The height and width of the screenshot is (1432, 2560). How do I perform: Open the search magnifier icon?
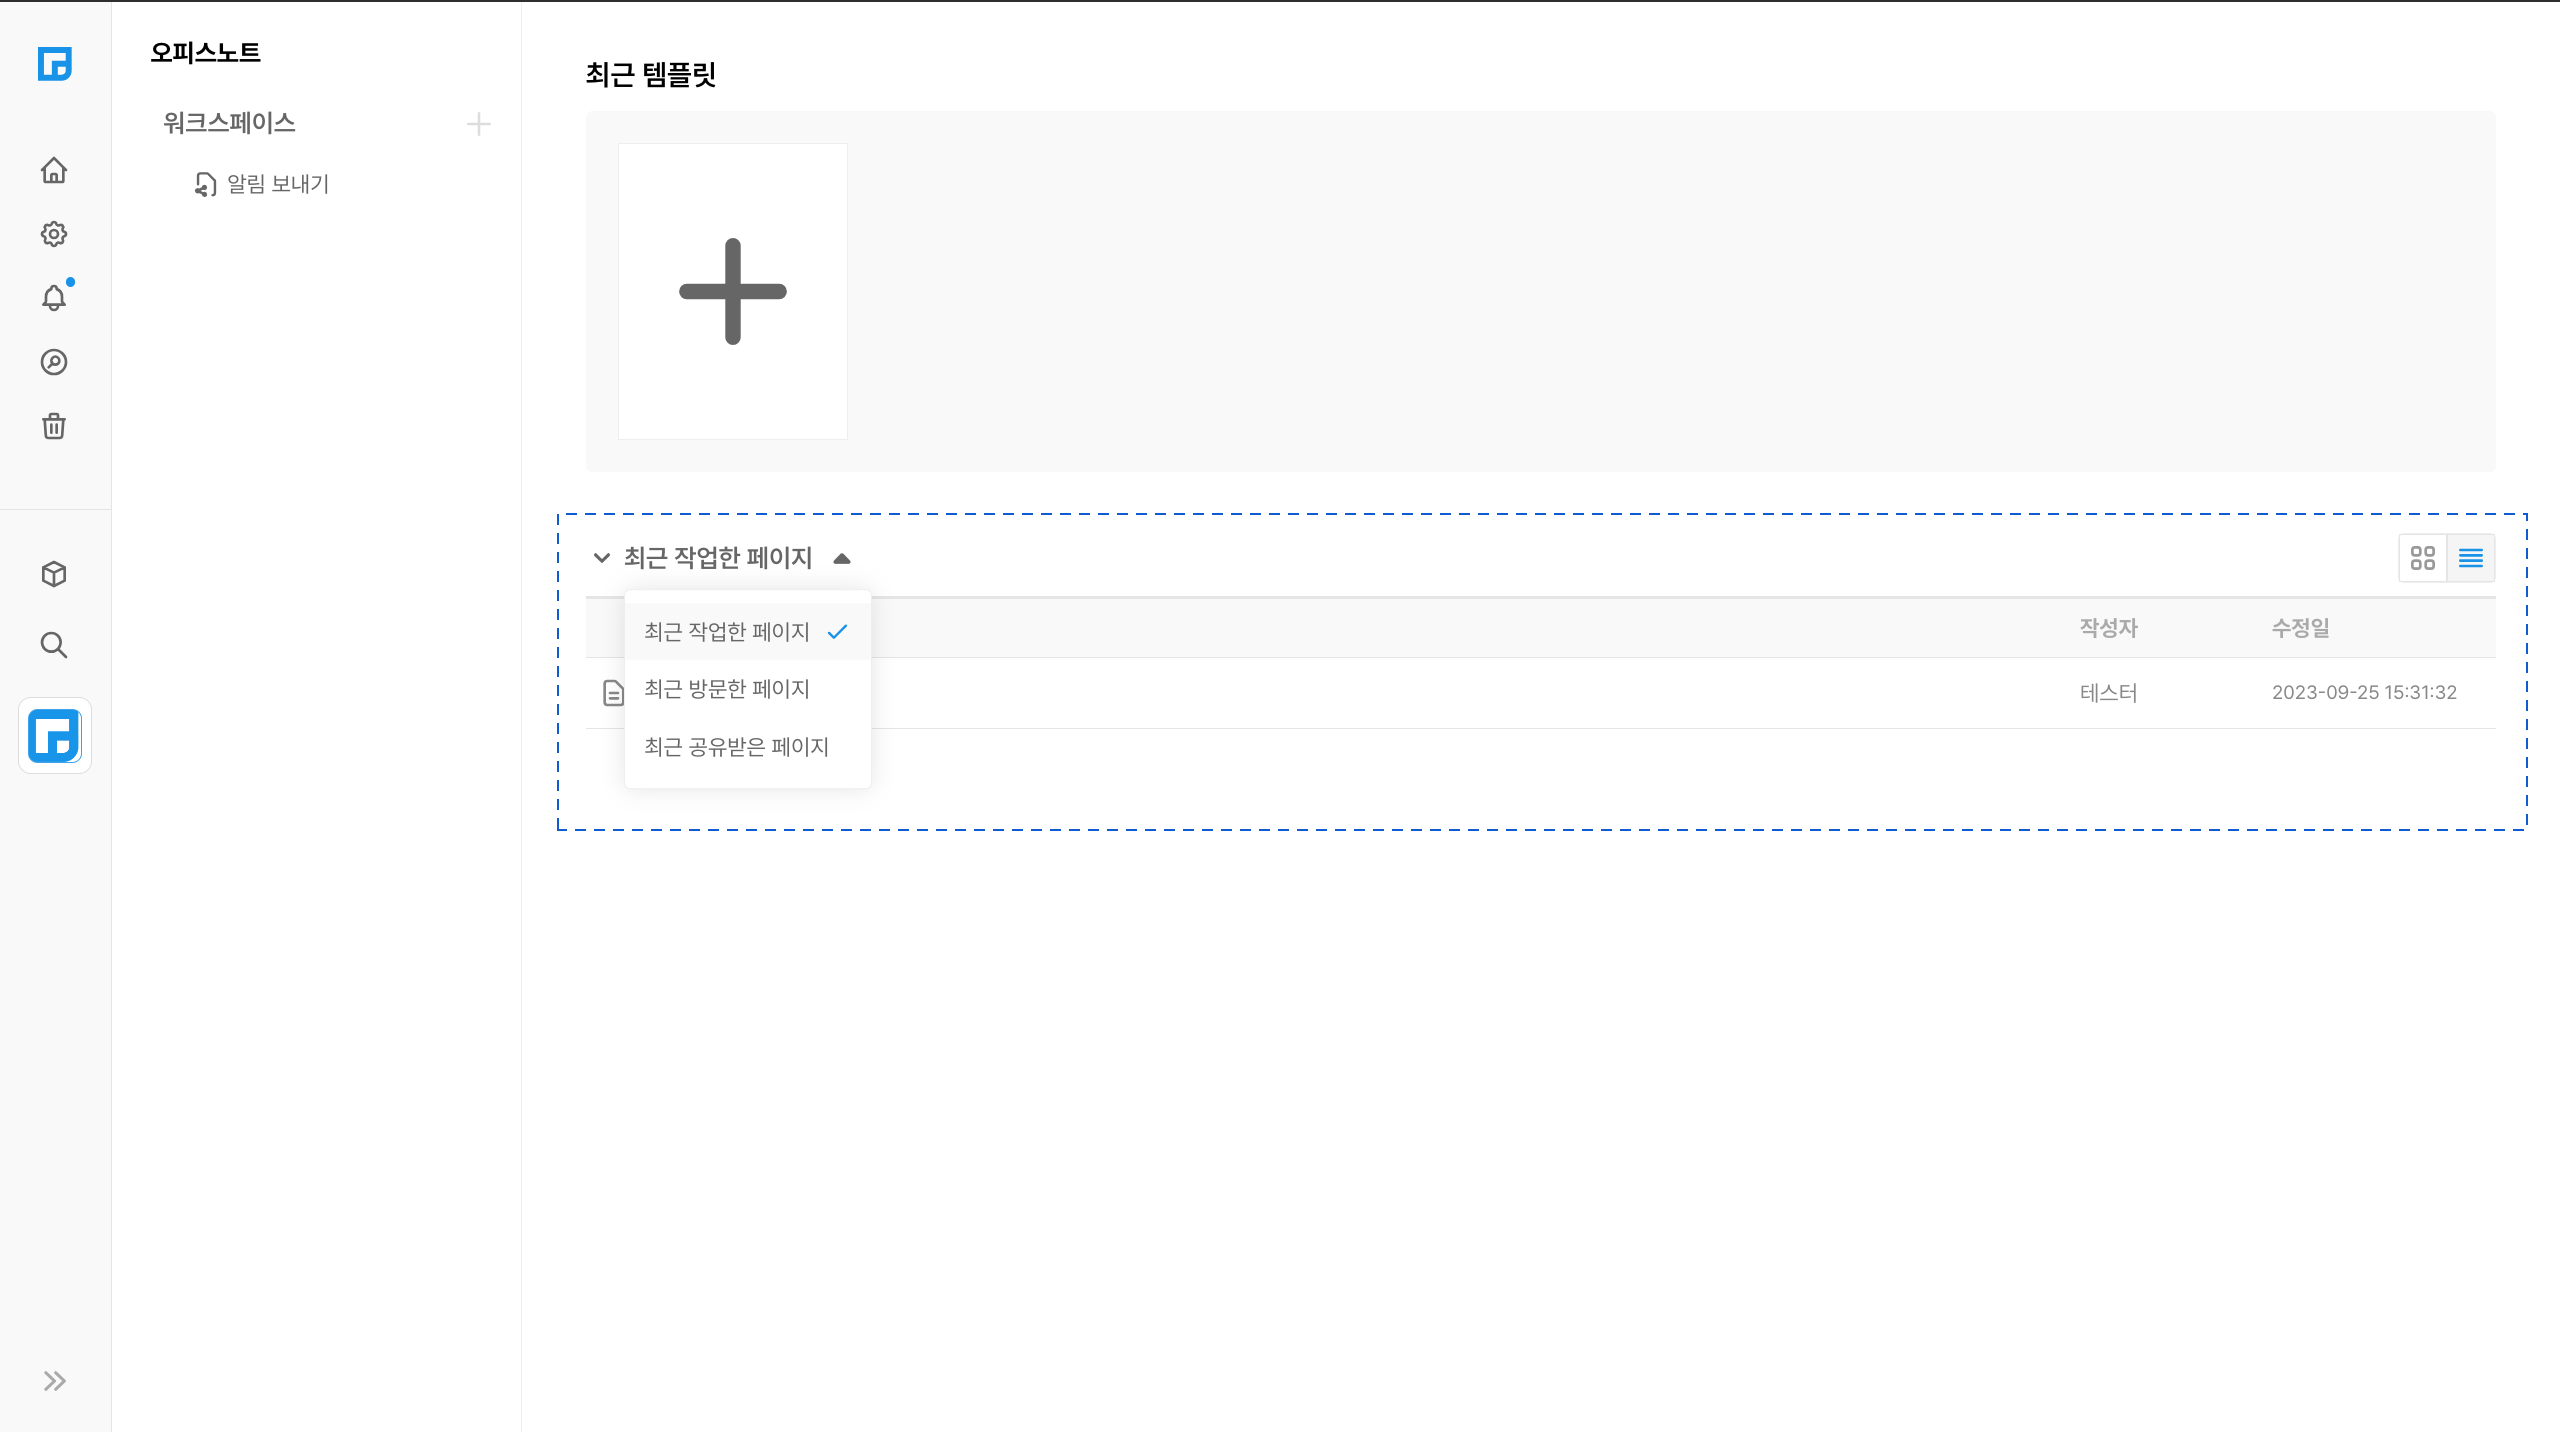(x=54, y=645)
